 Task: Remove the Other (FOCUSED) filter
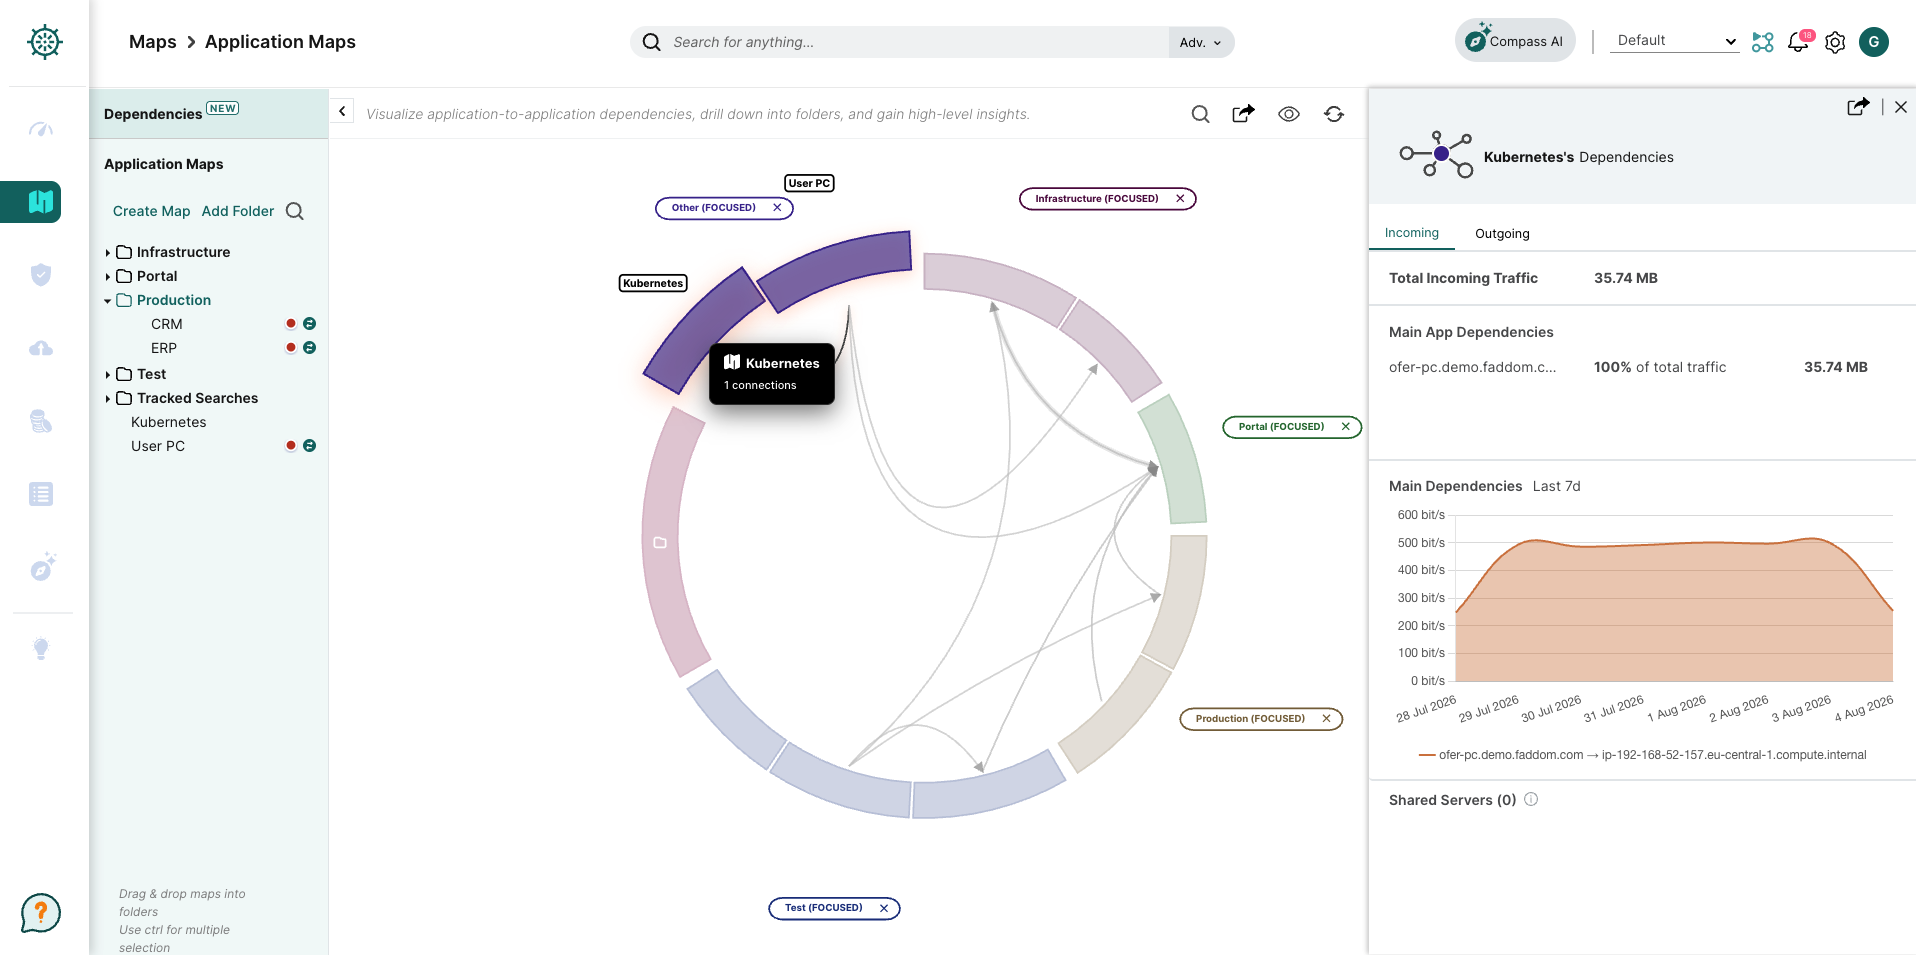tap(777, 208)
